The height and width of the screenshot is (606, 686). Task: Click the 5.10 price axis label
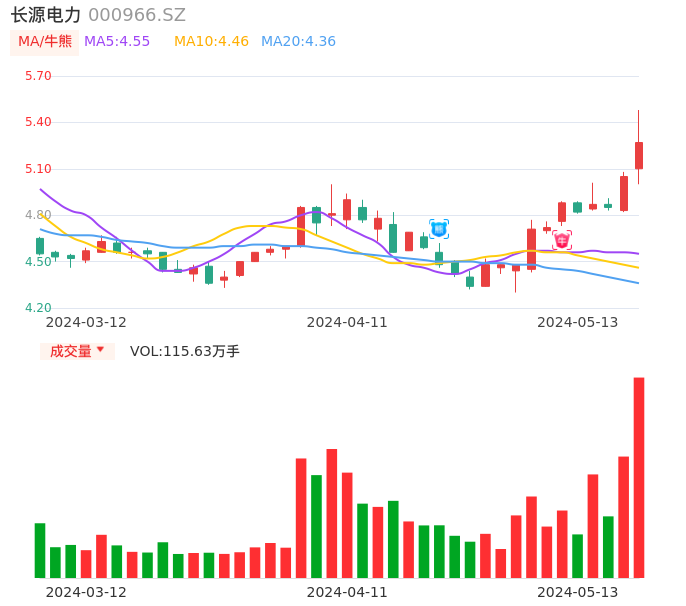[x=38, y=169]
